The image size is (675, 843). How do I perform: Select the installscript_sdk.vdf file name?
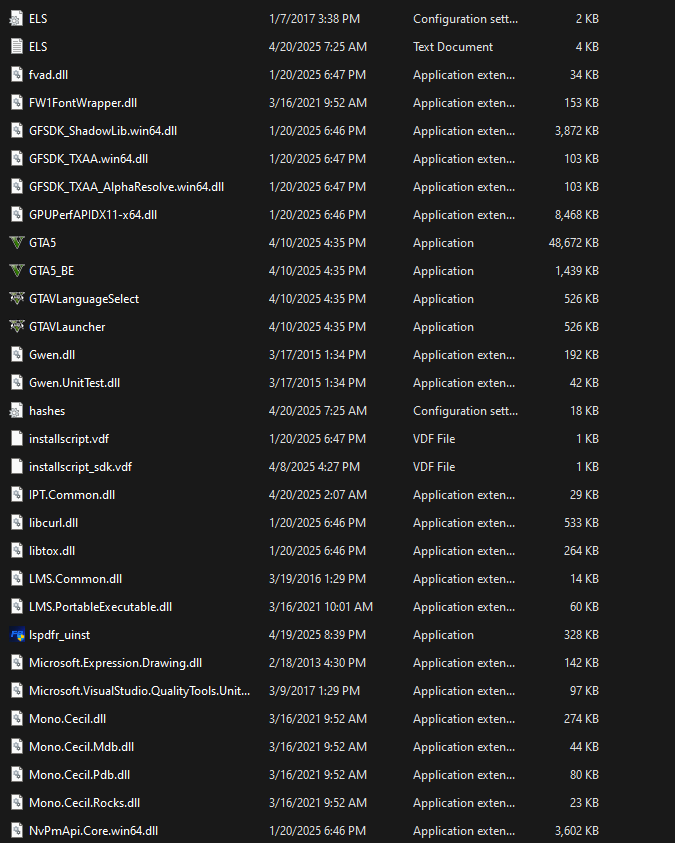pyautogui.click(x=81, y=467)
